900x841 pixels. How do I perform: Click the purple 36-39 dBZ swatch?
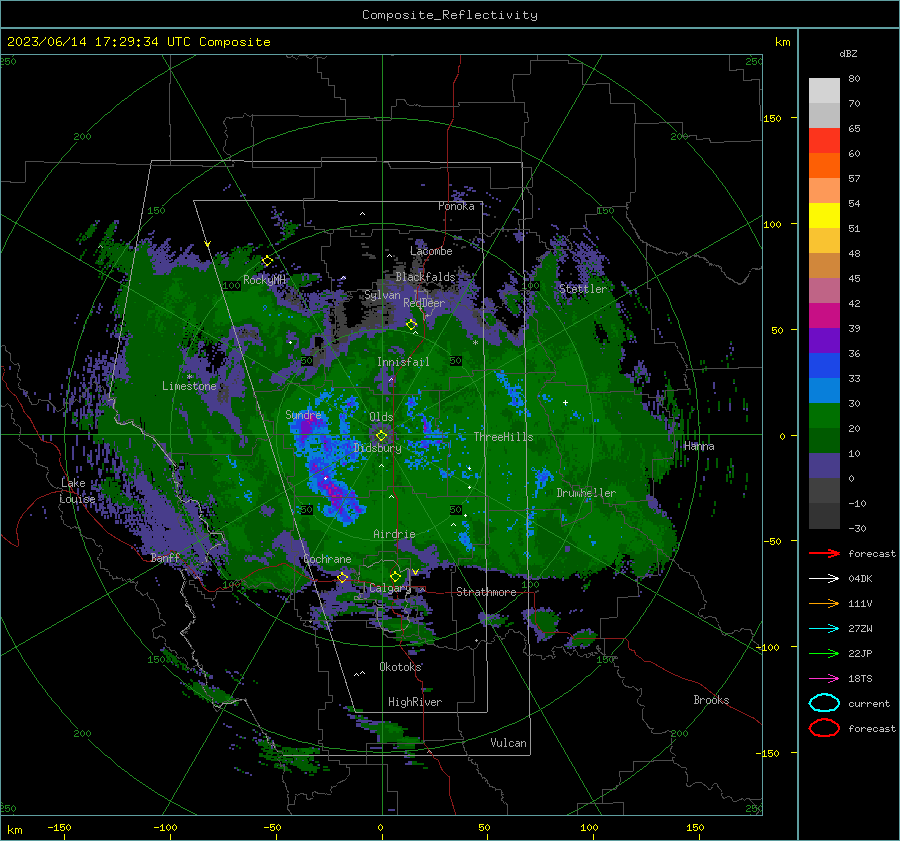coord(824,340)
